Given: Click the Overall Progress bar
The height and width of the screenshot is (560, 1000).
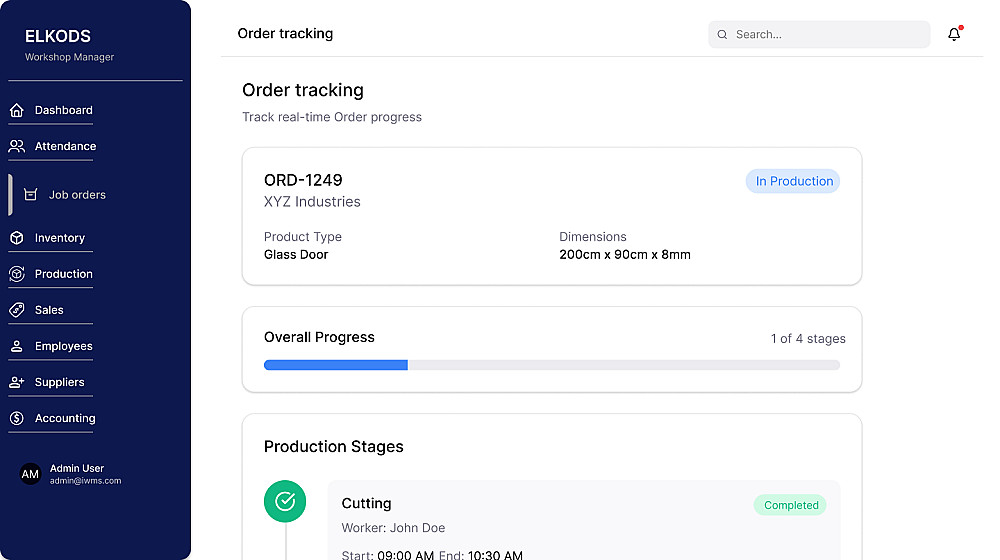Looking at the screenshot, I should click(x=551, y=365).
